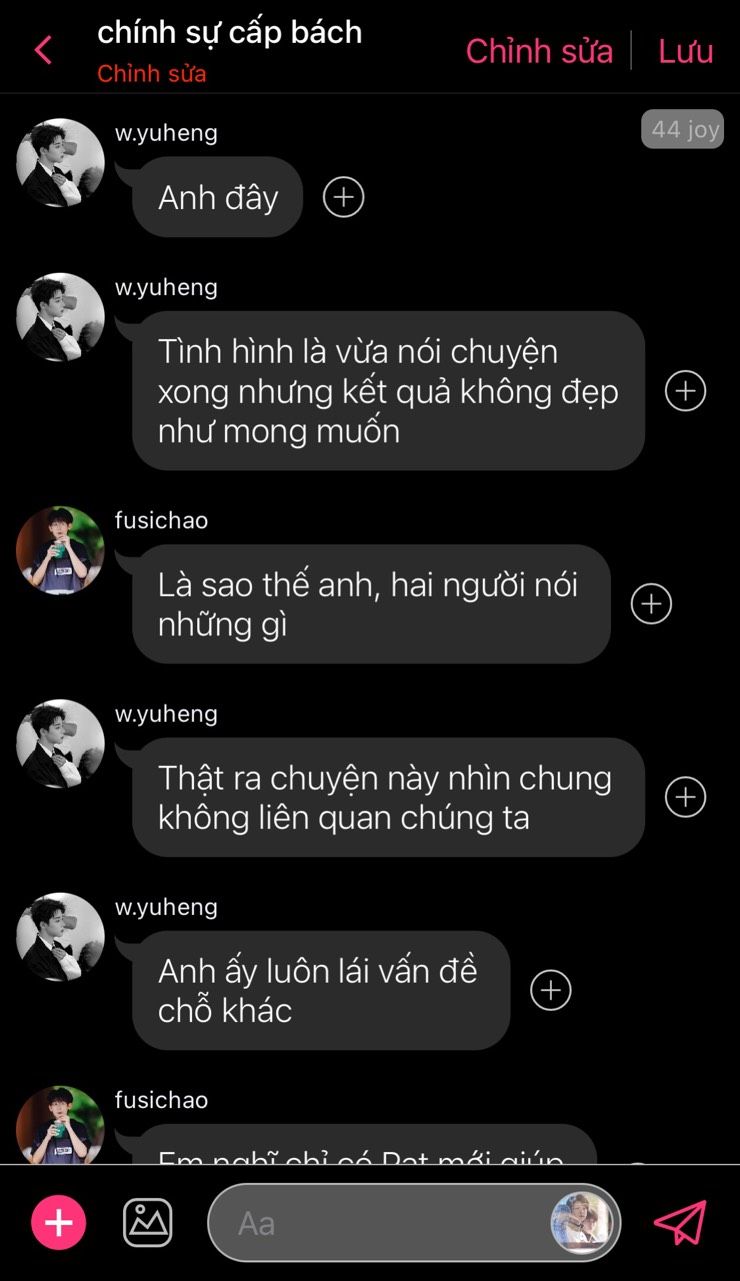Click plus icon beside "Thật ra chuyện này" message
Viewport: 740px width, 1281px height.
click(x=686, y=797)
